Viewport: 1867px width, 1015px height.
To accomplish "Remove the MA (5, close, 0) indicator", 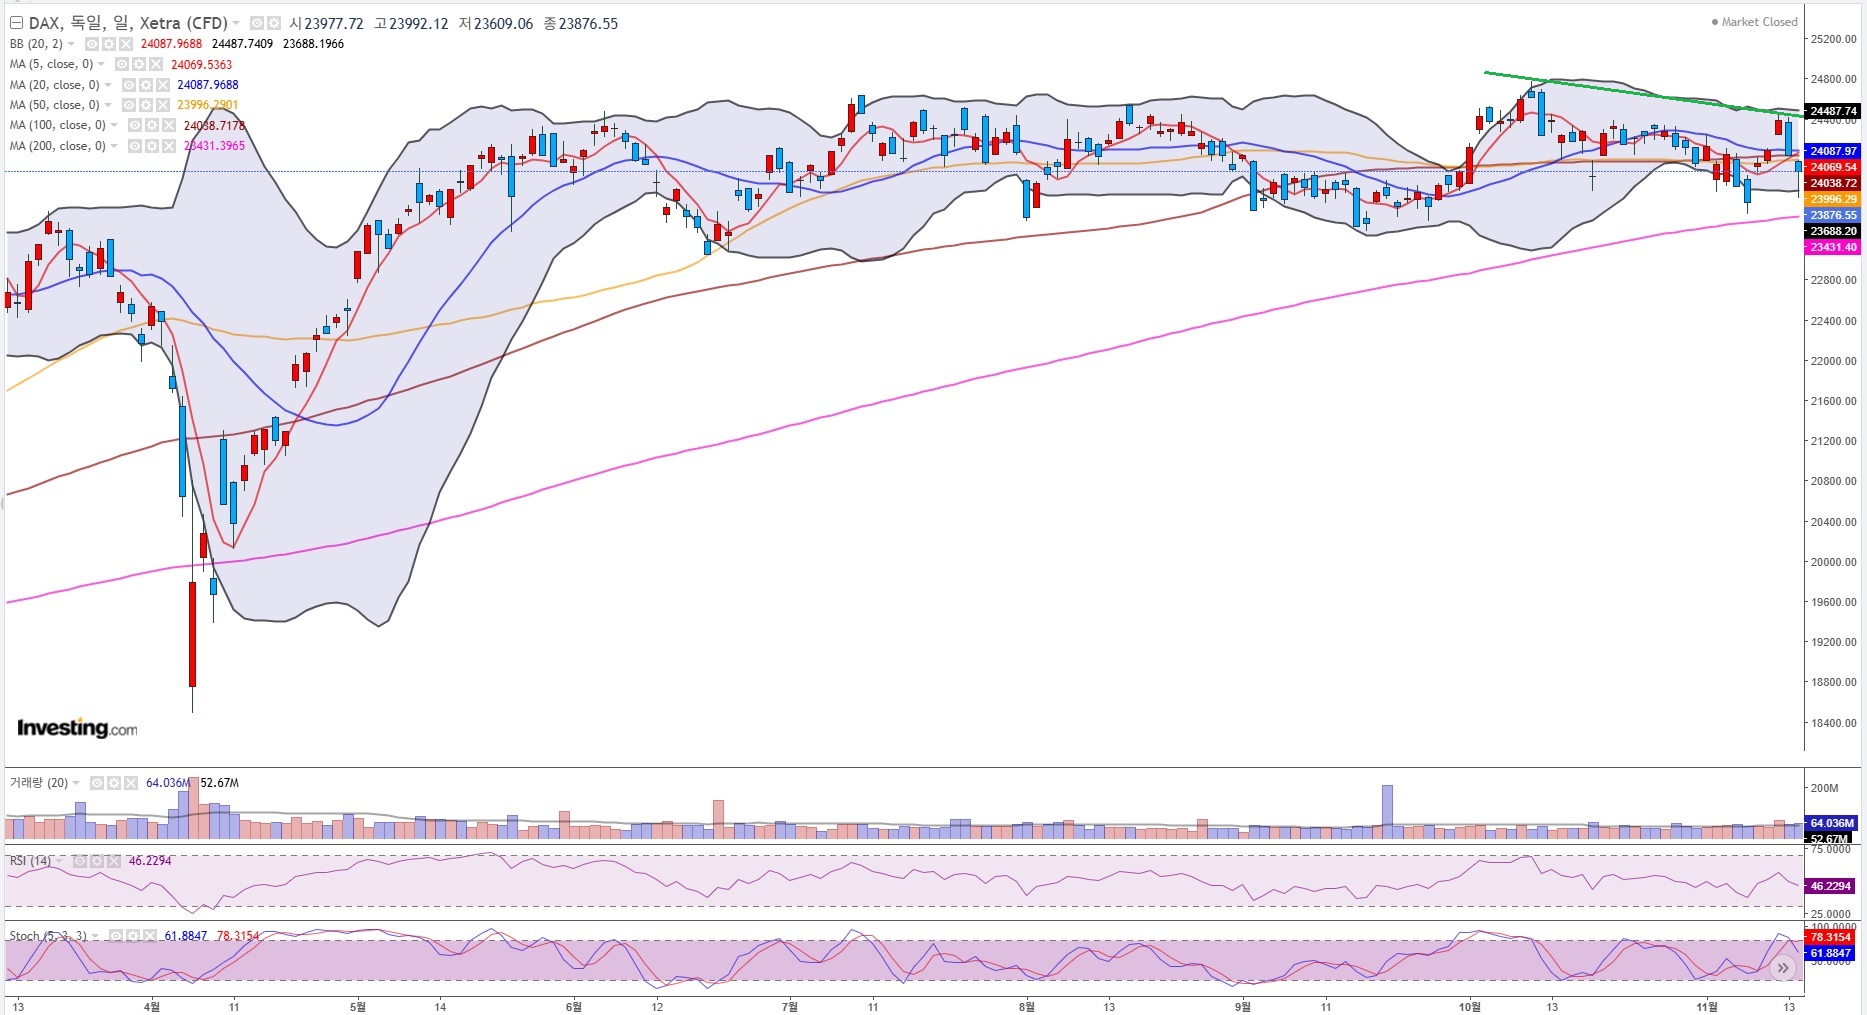I will click(x=155, y=64).
